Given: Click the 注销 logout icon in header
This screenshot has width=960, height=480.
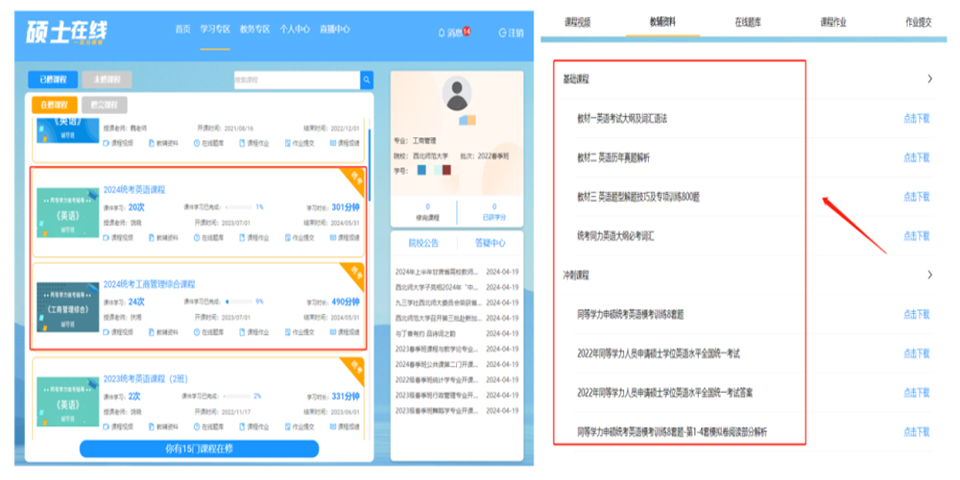Looking at the screenshot, I should (503, 33).
